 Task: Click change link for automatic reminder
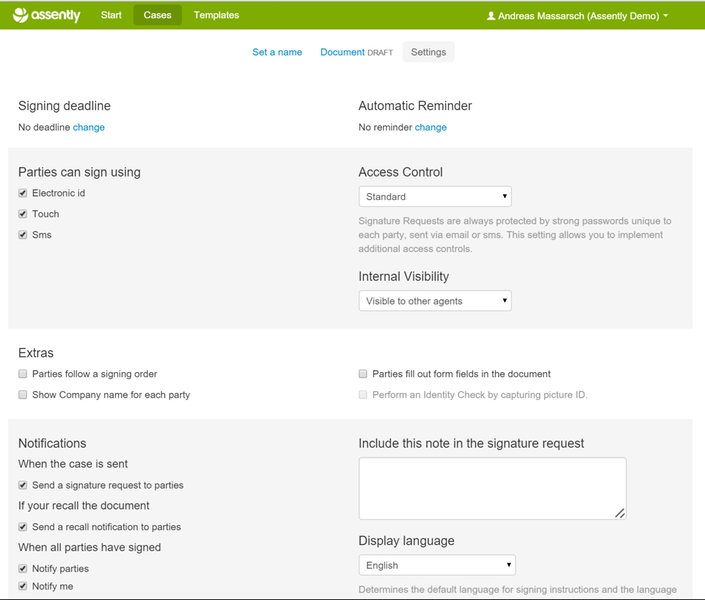pyautogui.click(x=431, y=127)
